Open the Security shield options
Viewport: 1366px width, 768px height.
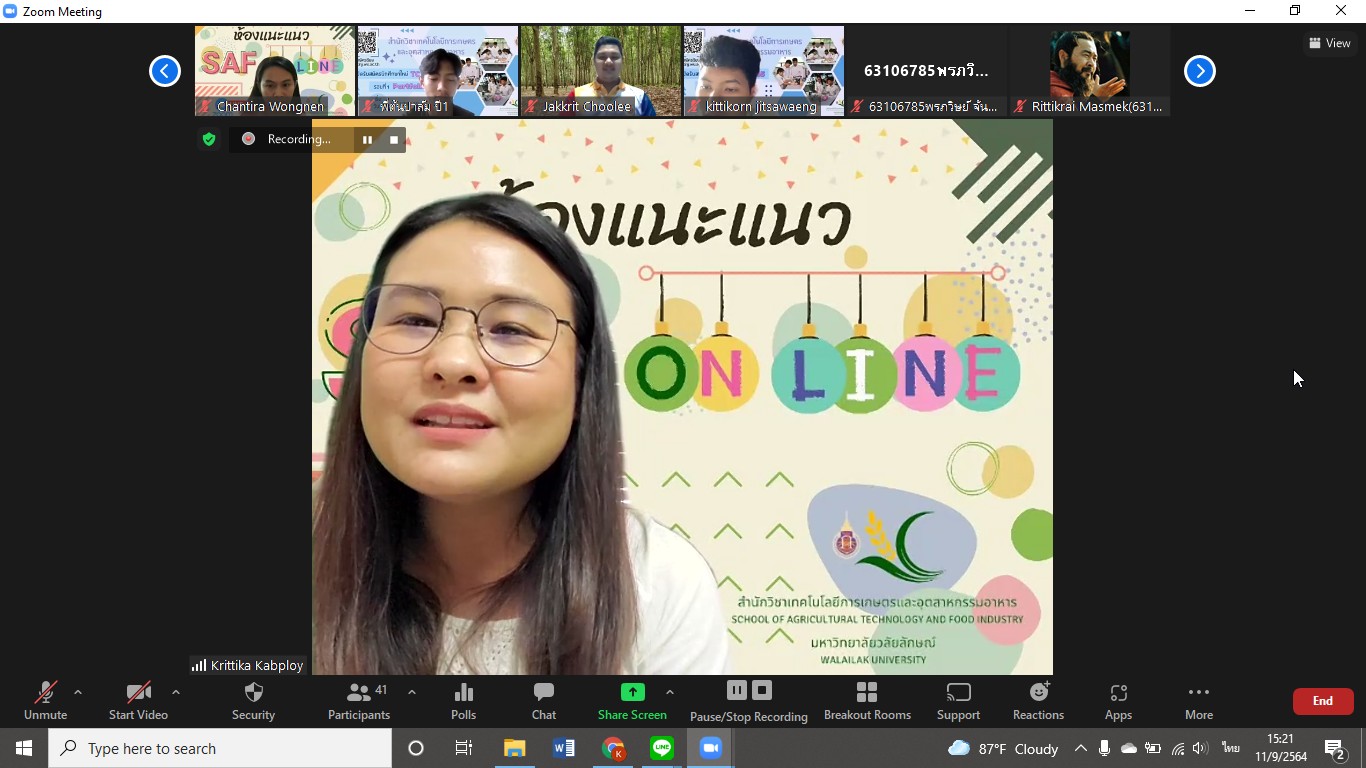[x=253, y=700]
